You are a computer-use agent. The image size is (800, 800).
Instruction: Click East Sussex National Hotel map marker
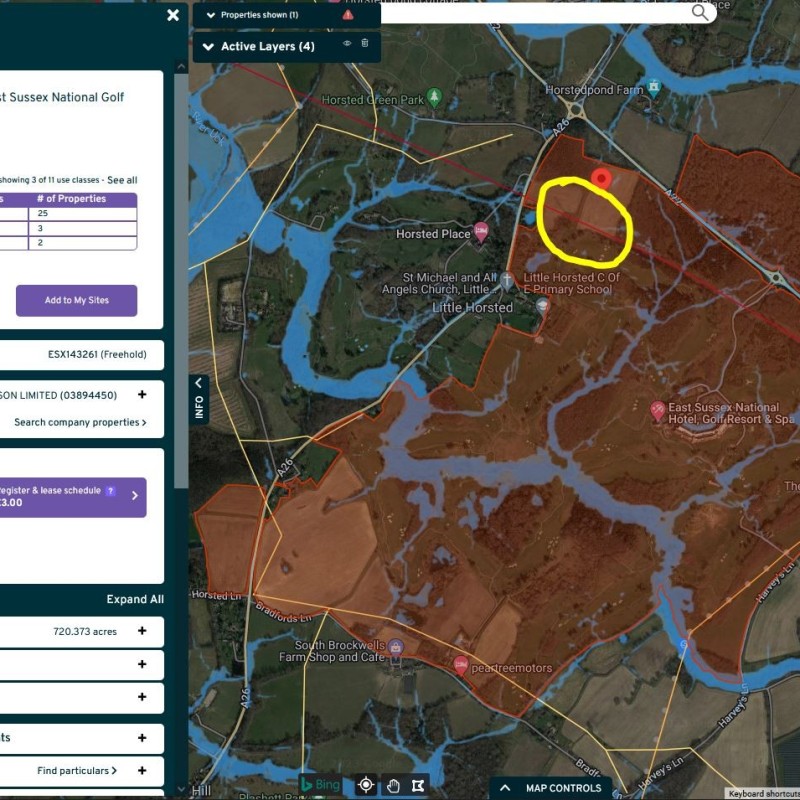658,410
